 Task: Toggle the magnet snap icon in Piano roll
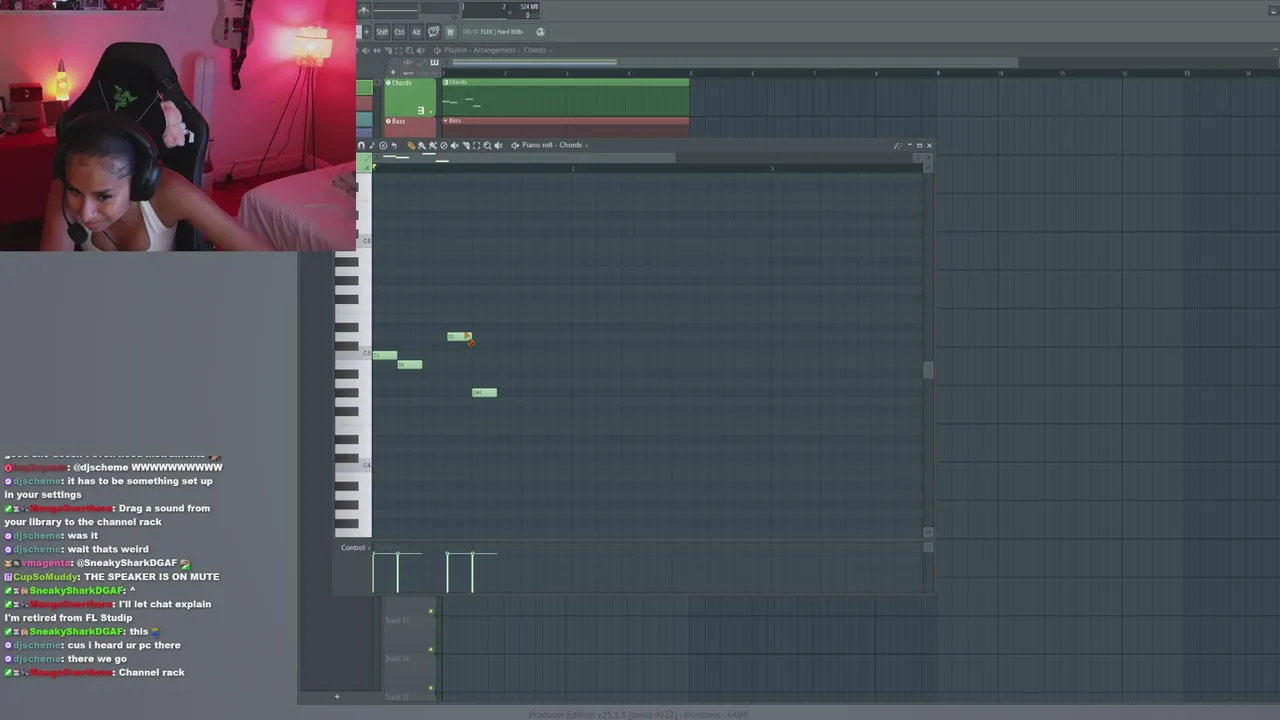click(361, 145)
